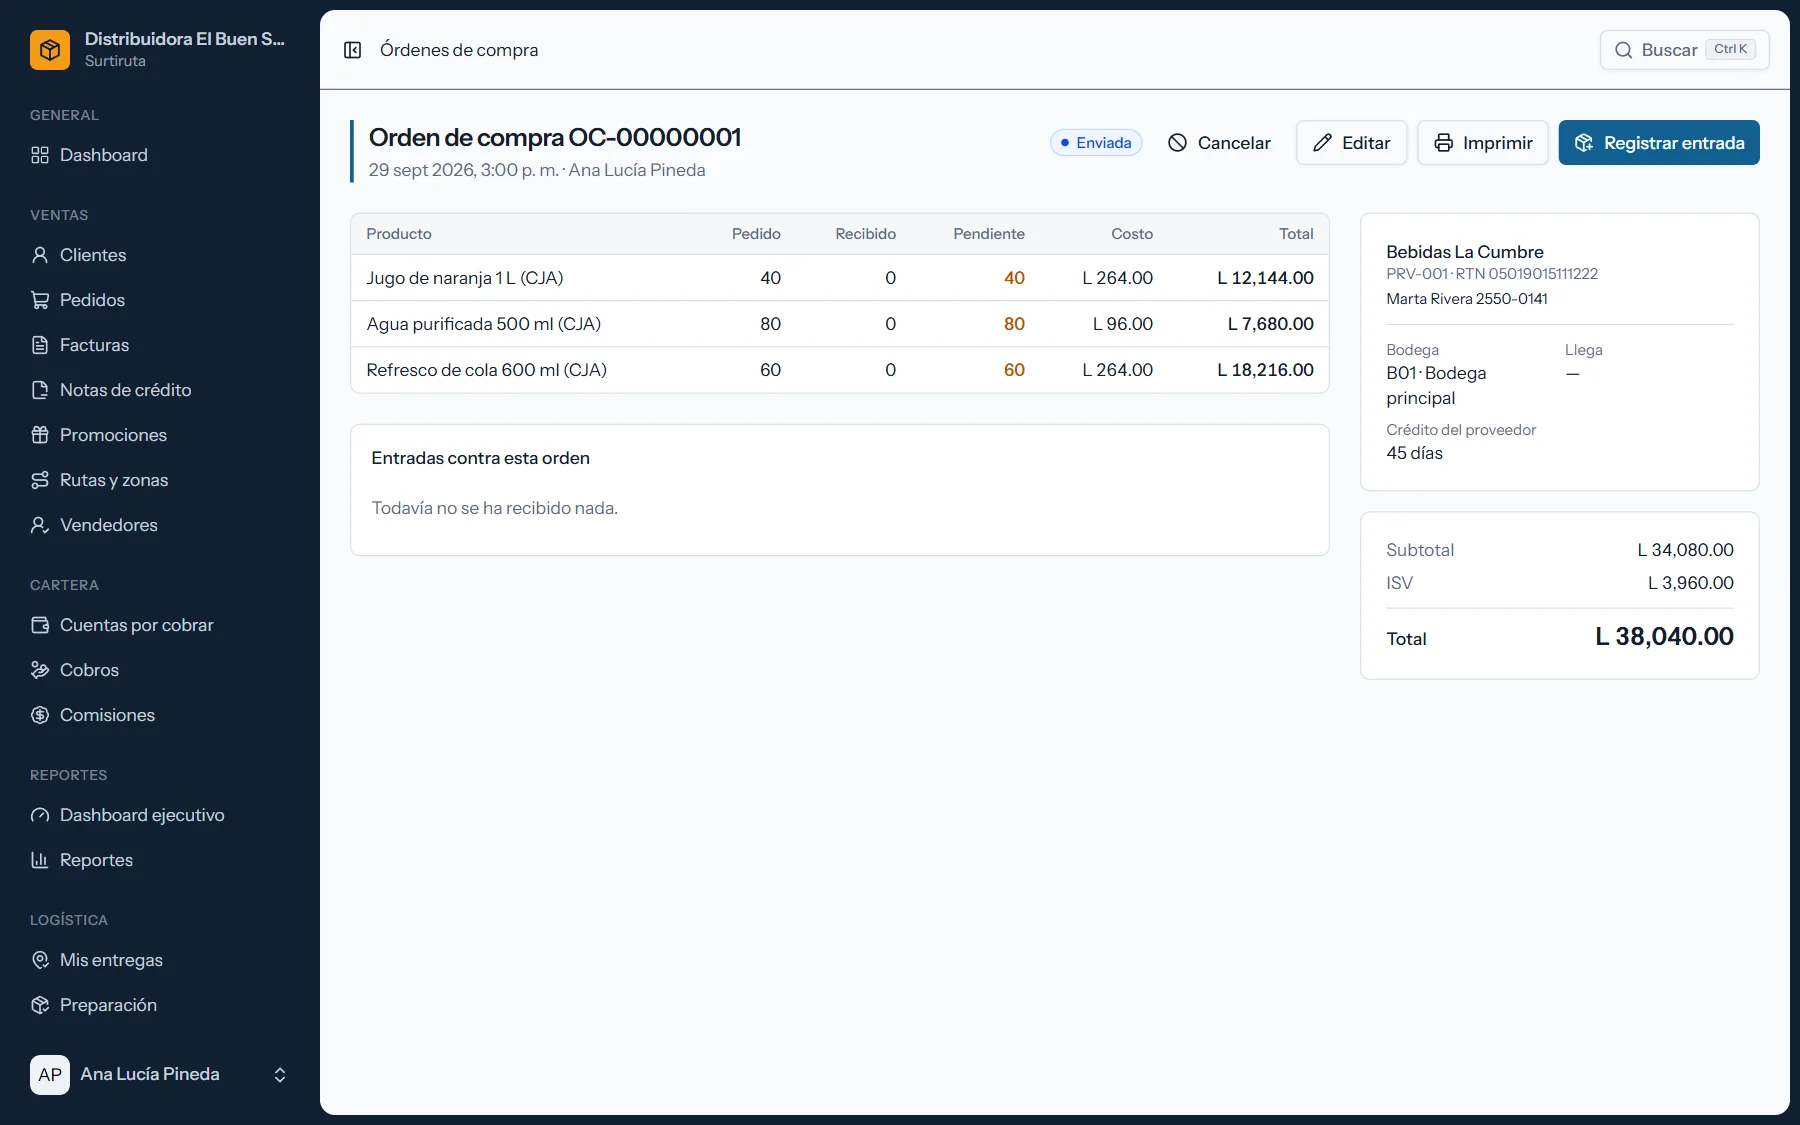Click the L 18,216.00 total cell
Screen dimensions: 1800x1125
1265,370
